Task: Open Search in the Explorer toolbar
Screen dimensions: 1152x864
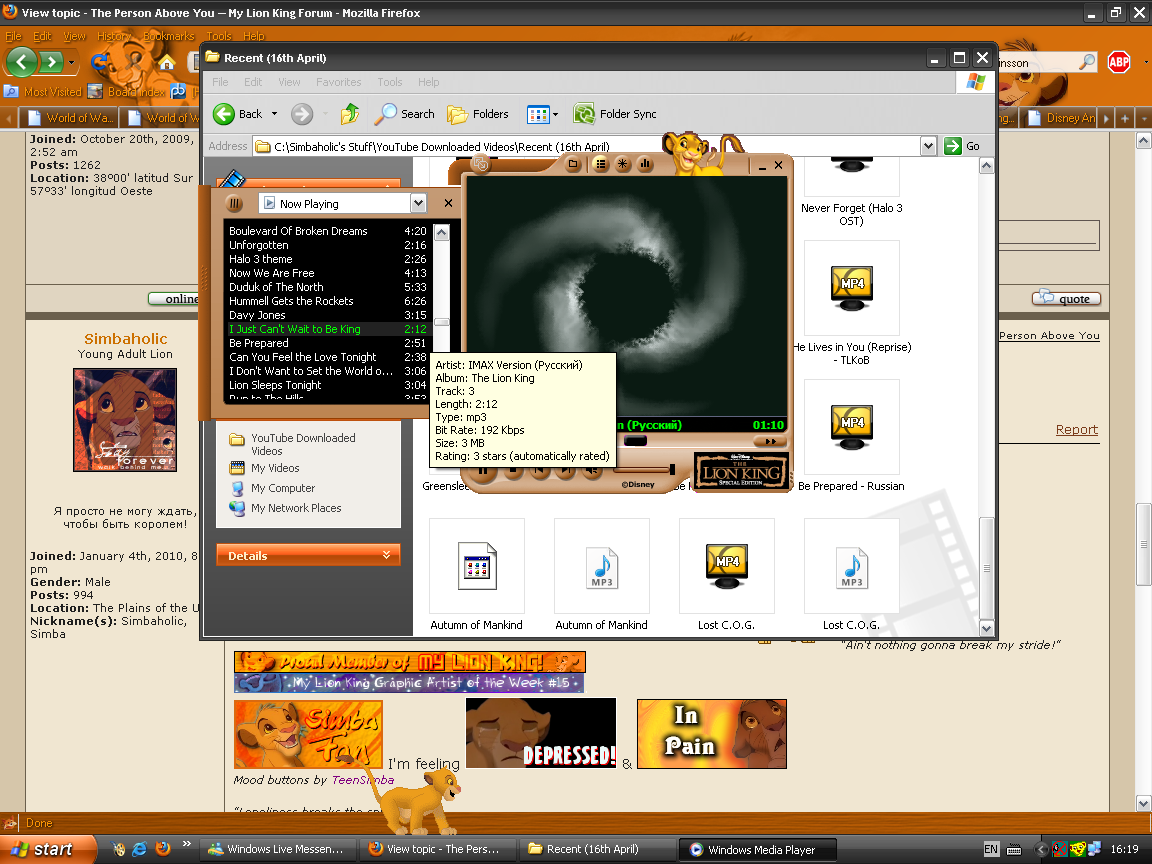Action: point(405,114)
